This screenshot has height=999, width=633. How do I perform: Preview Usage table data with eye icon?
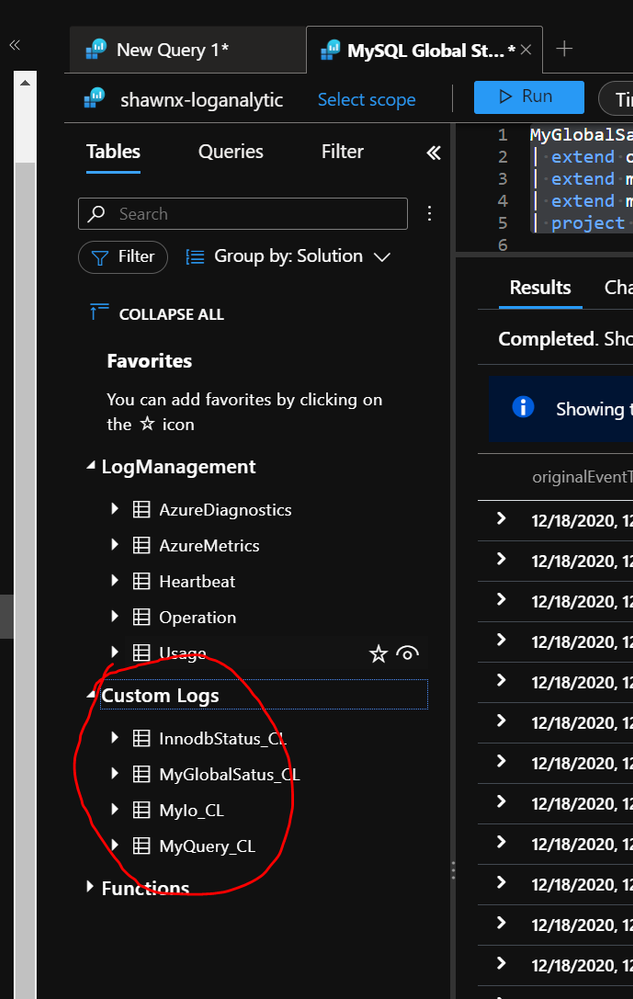[408, 654]
